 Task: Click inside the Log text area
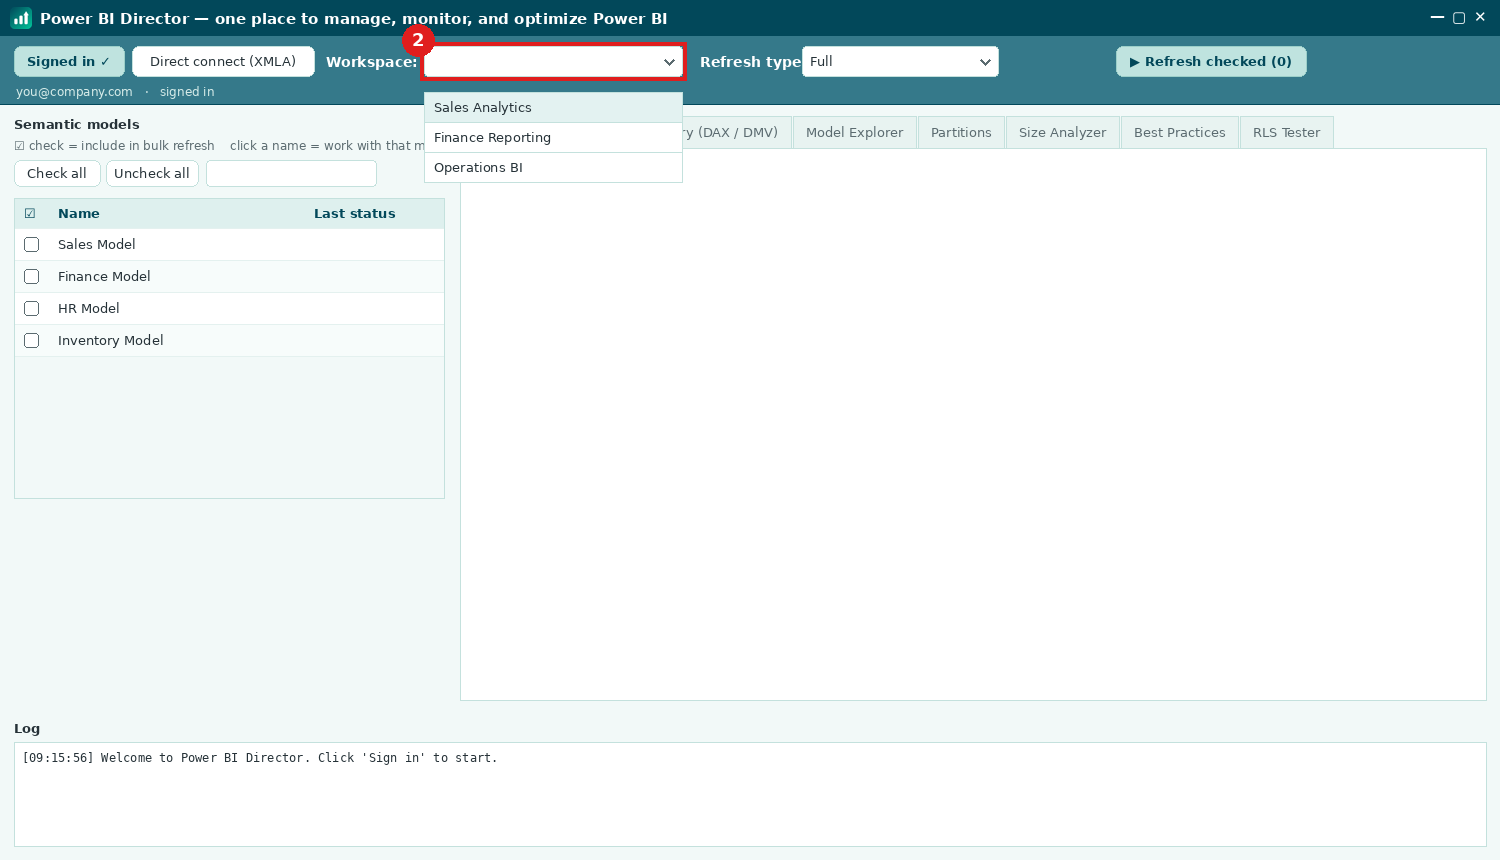tap(750, 795)
